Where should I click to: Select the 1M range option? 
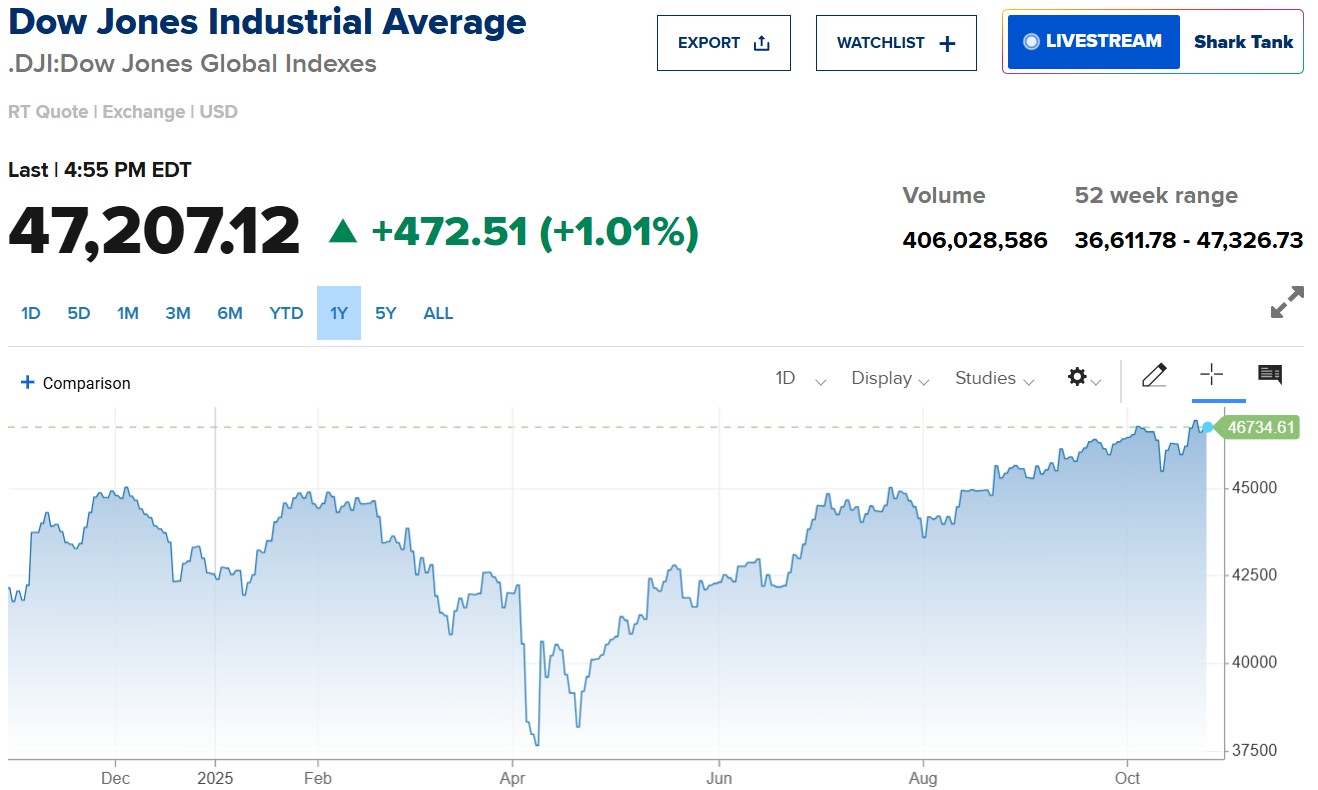coord(128,313)
